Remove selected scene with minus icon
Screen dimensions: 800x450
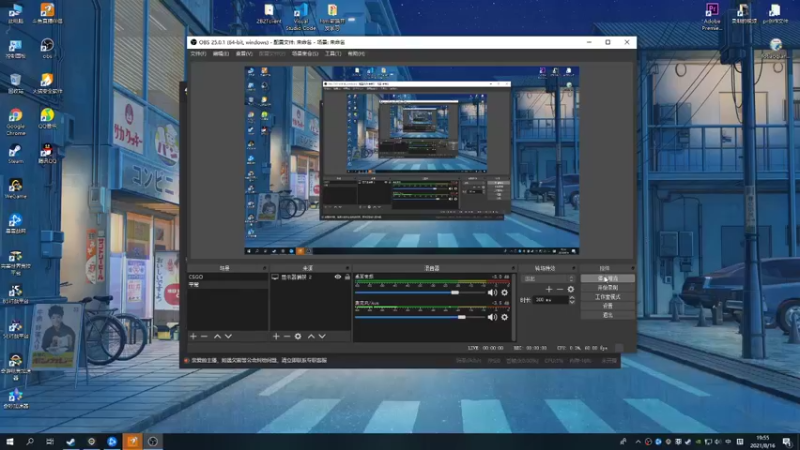point(204,336)
